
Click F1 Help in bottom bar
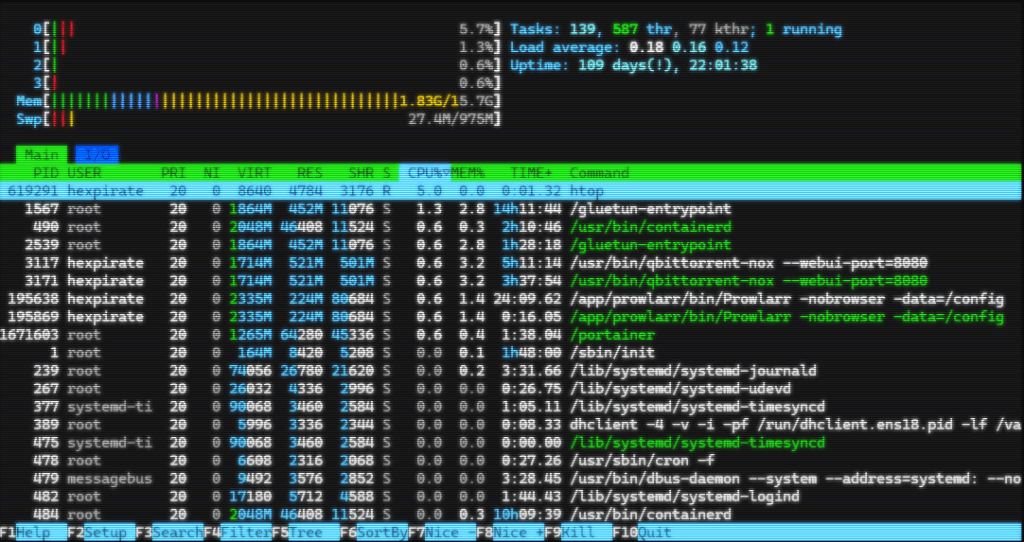[x=34, y=533]
